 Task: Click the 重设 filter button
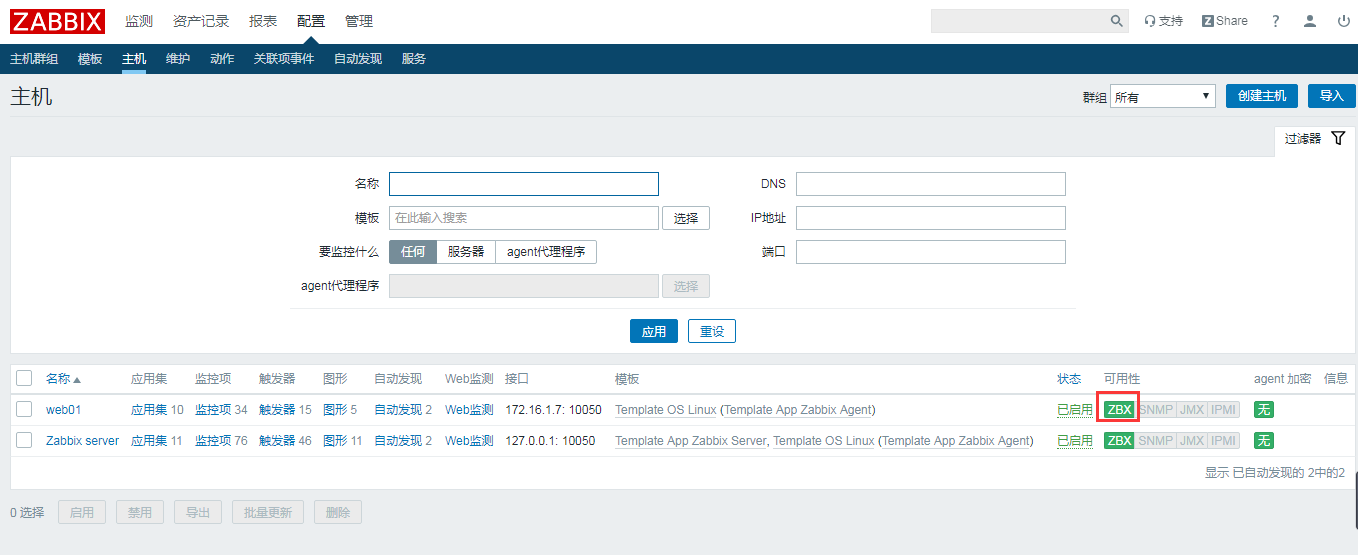pyautogui.click(x=712, y=331)
